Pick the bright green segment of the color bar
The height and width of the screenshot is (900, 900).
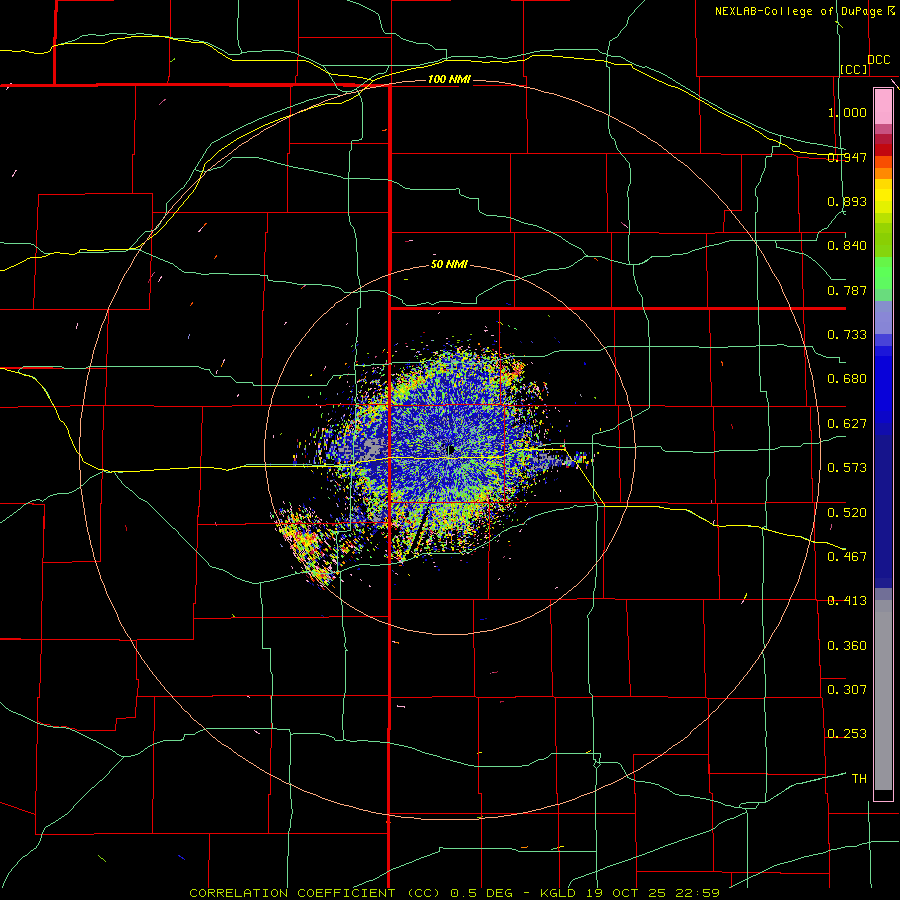[883, 273]
